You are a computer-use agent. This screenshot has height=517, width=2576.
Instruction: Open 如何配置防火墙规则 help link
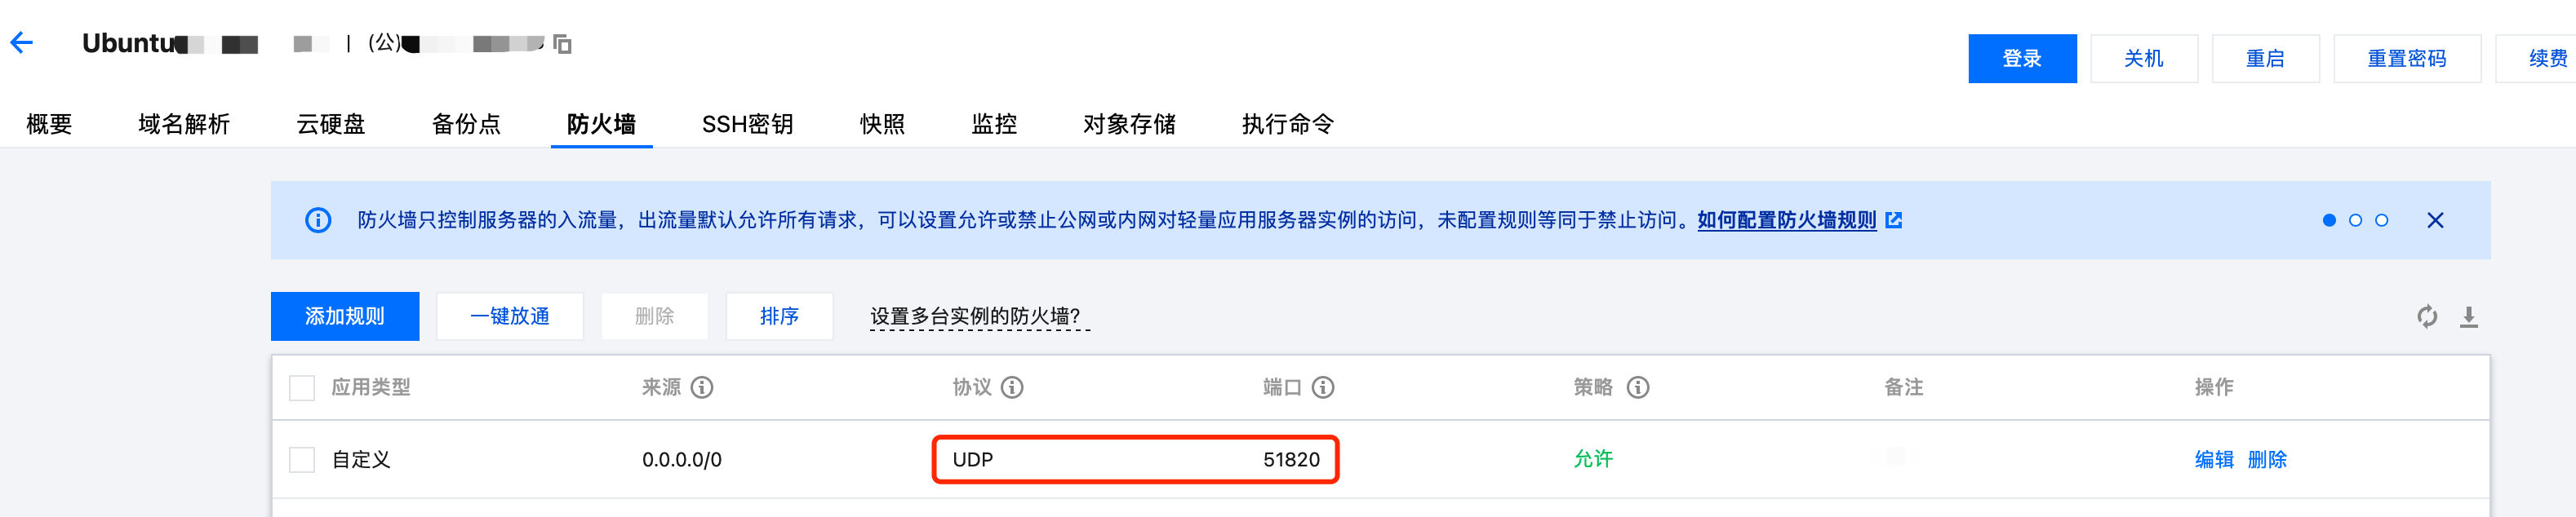click(1786, 220)
